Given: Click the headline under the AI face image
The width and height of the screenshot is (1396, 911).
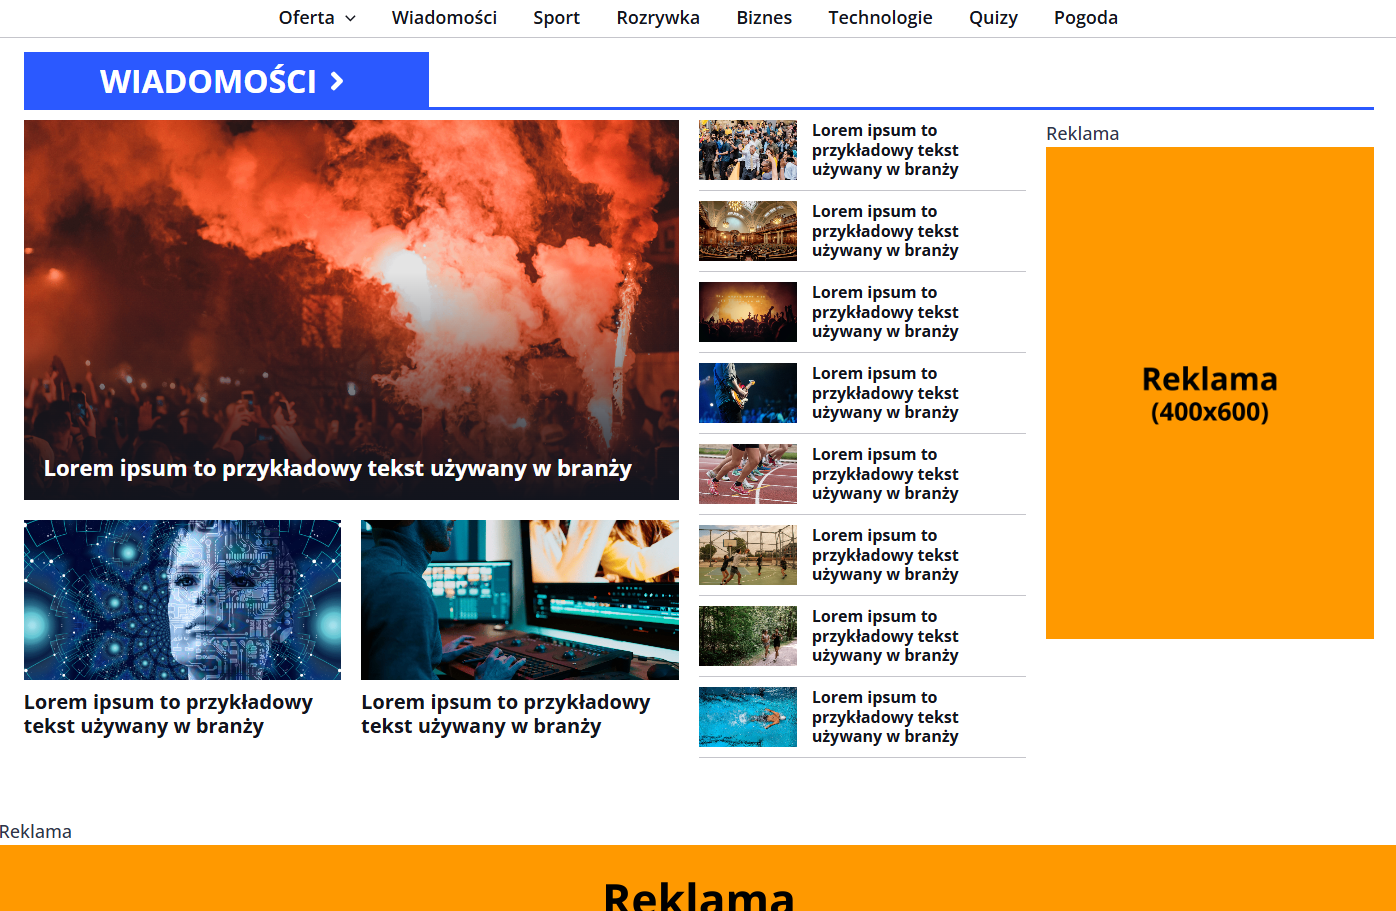Looking at the screenshot, I should [x=168, y=714].
